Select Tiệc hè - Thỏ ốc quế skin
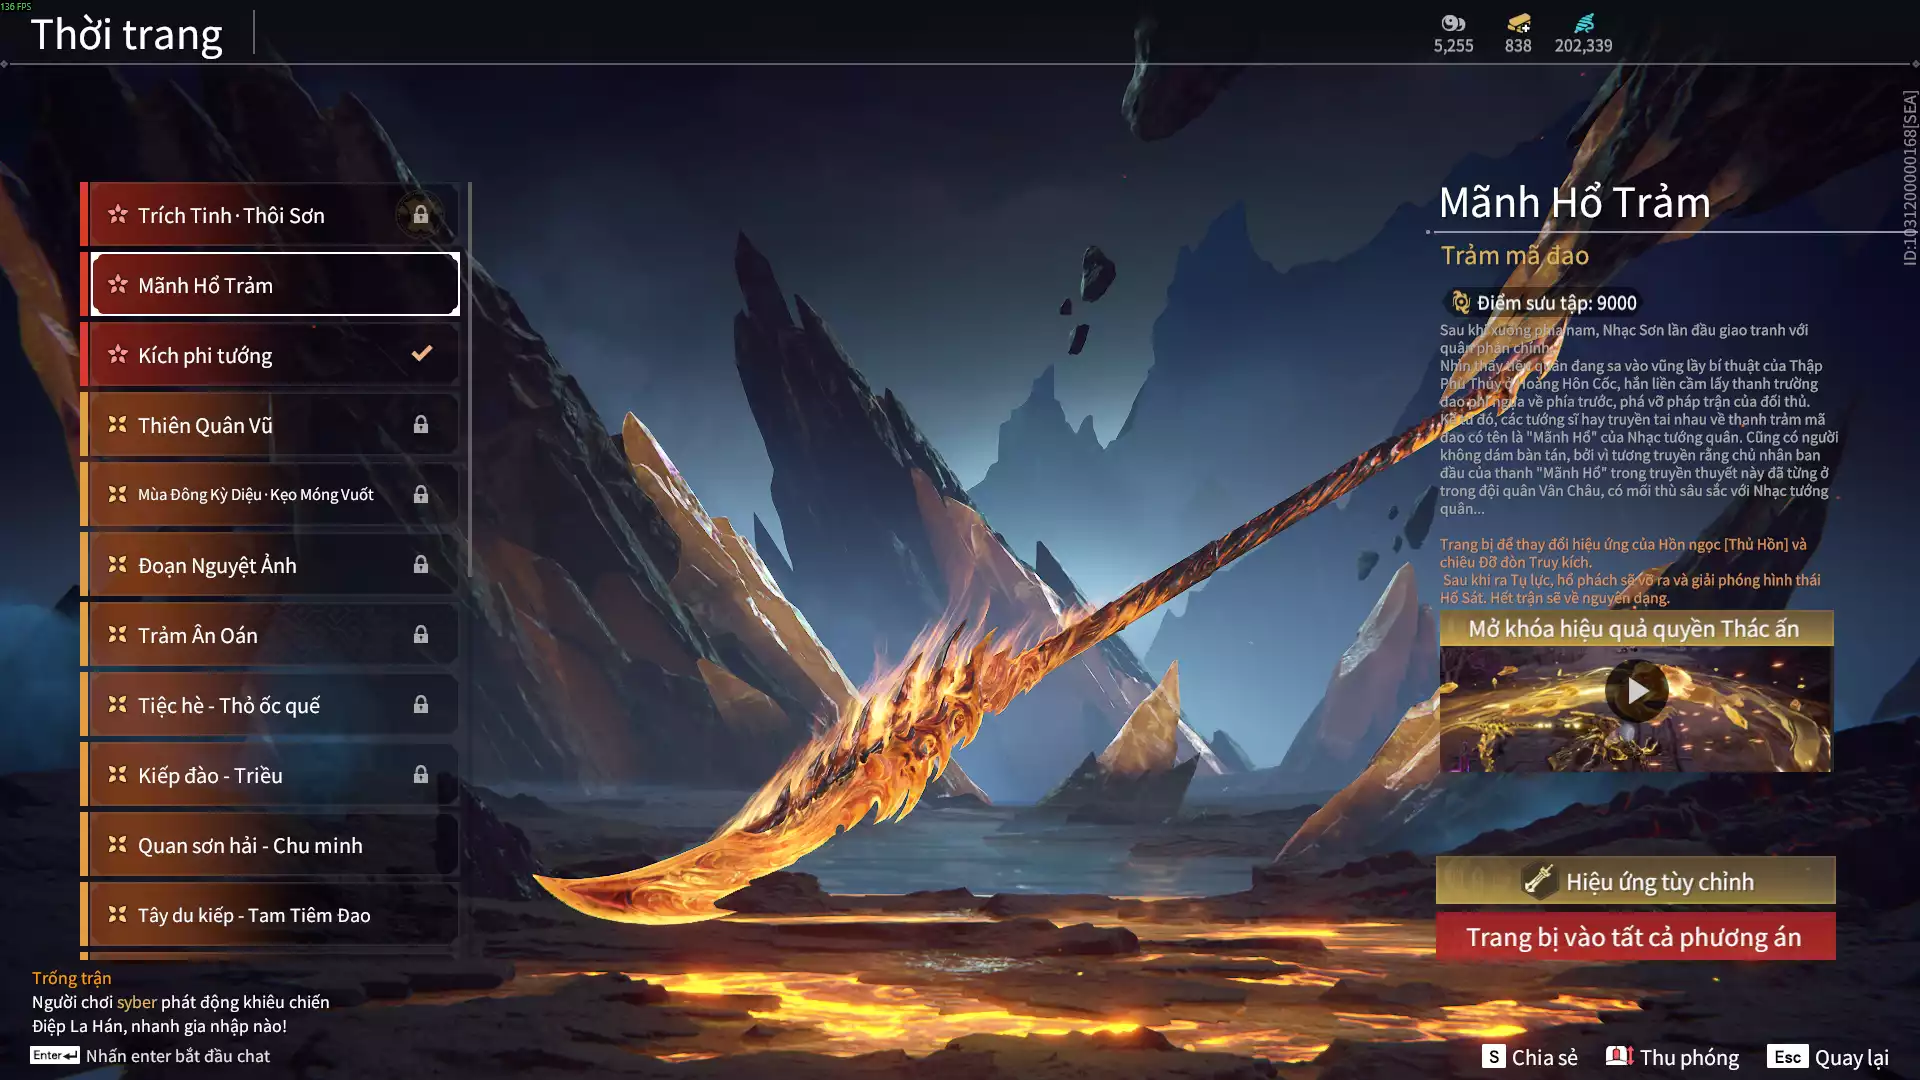This screenshot has height=1080, width=1920. [270, 705]
